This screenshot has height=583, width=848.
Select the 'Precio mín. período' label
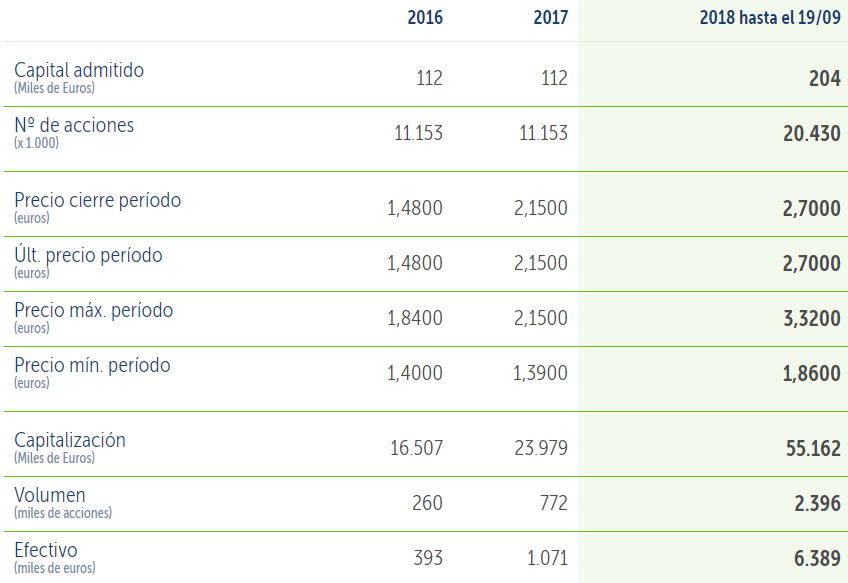pyautogui.click(x=92, y=365)
